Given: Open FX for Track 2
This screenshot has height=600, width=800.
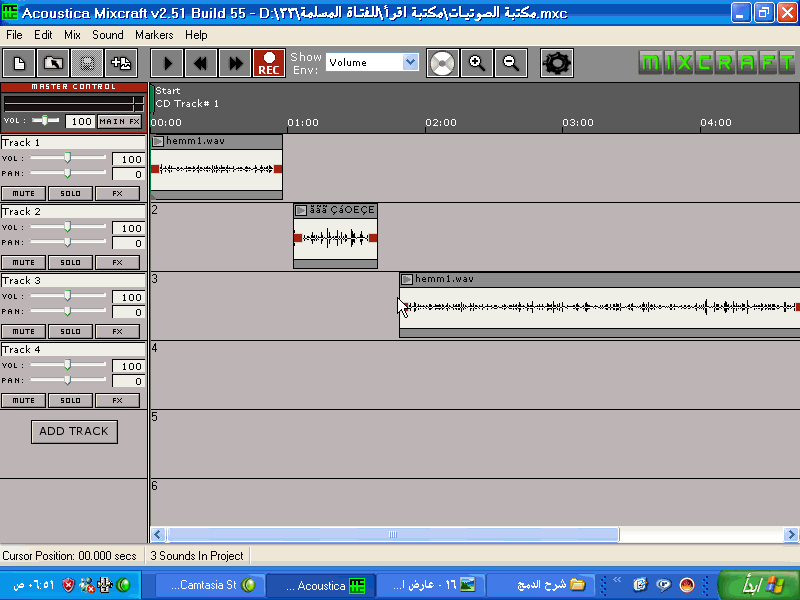Looking at the screenshot, I should pos(117,263).
